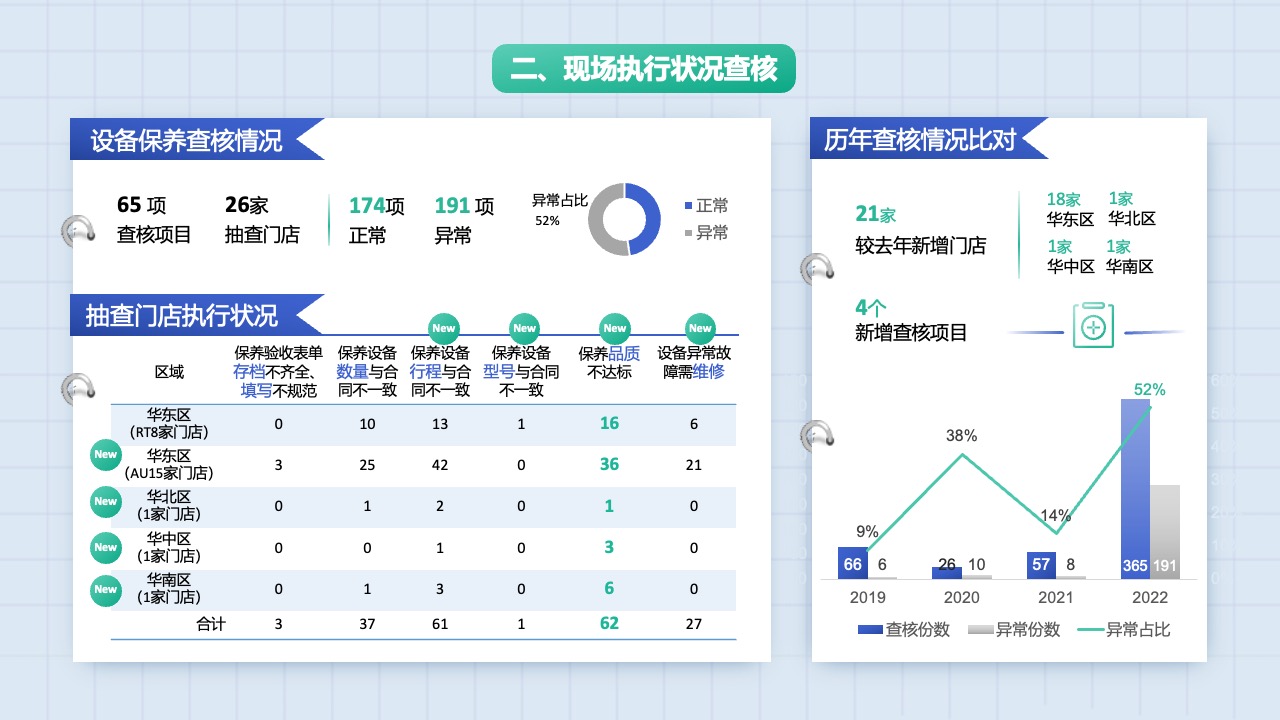Click the 异常份数 gray legend marker
The width and height of the screenshot is (1280, 720).
980,630
